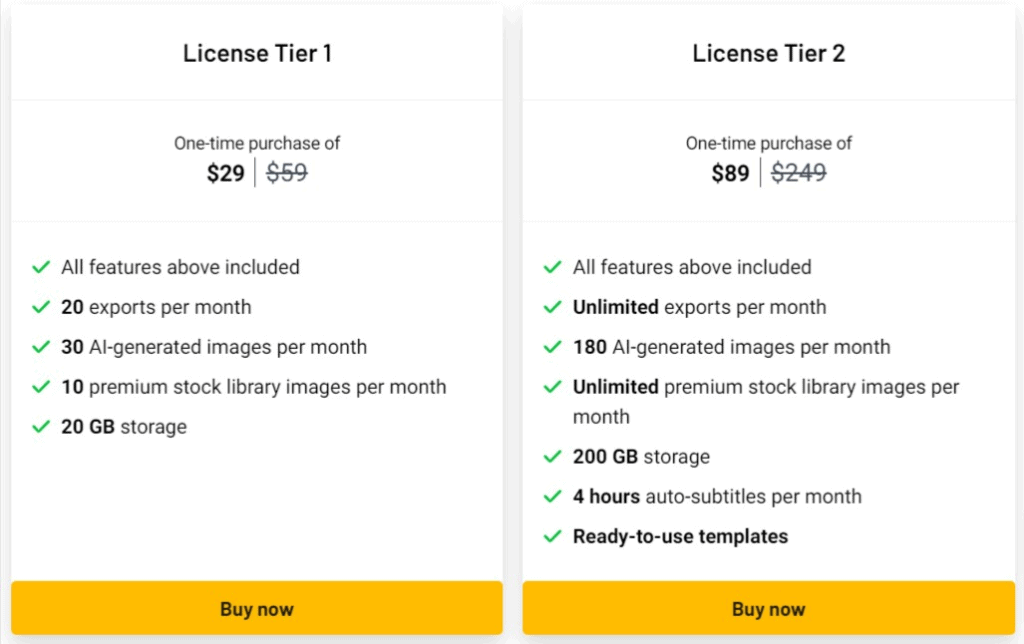Click the crossed-out $59 price

[x=287, y=172]
